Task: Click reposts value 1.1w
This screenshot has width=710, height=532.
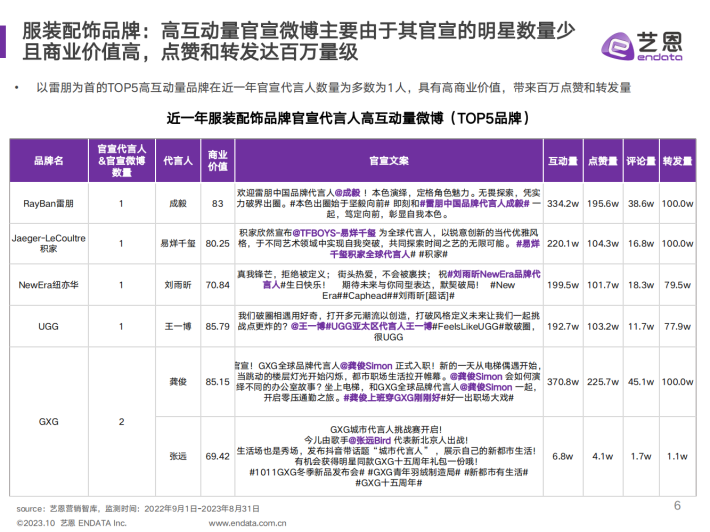Action: pyautogui.click(x=677, y=456)
